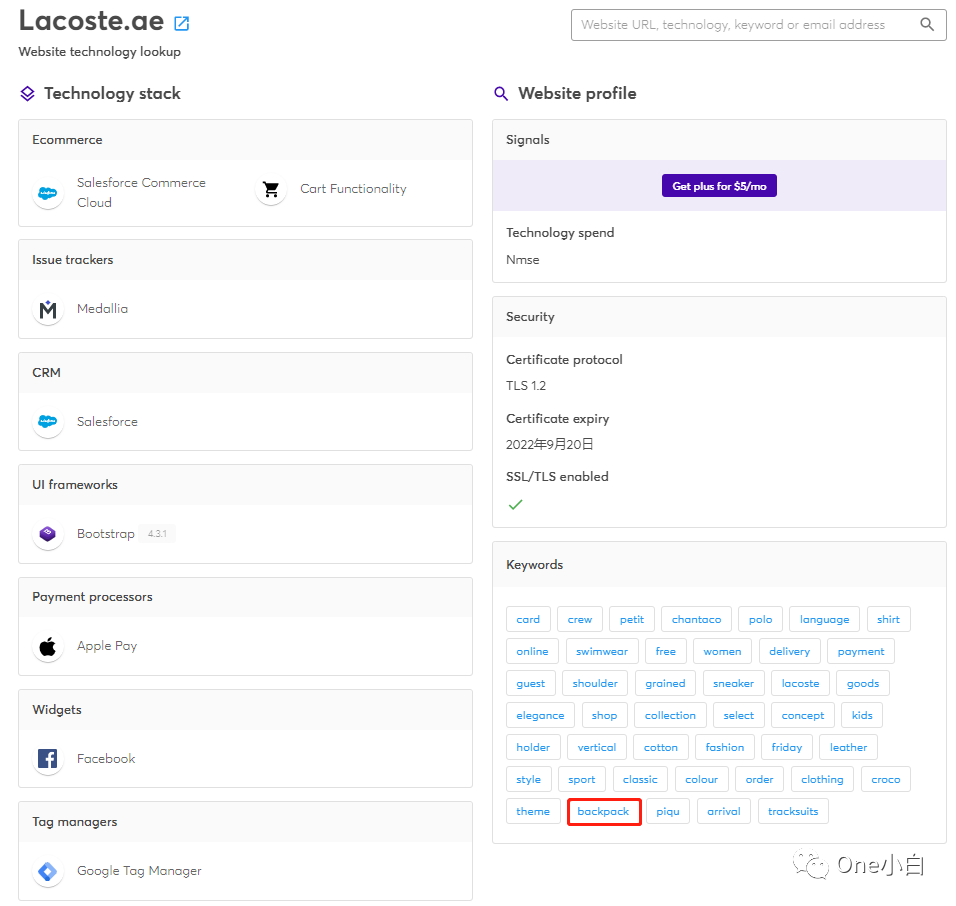The image size is (956, 906).
Task: Select the 'petit' keyword tag
Action: (632, 619)
